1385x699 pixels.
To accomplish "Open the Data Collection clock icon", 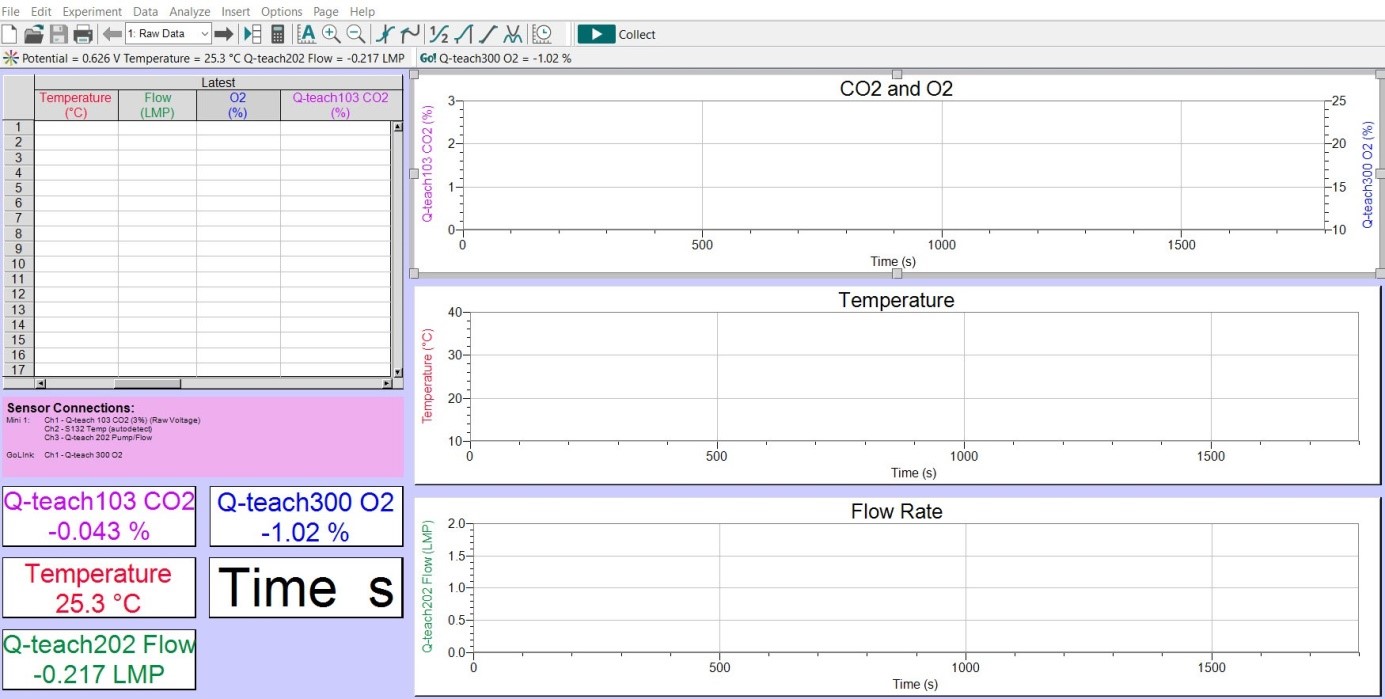I will [542, 34].
